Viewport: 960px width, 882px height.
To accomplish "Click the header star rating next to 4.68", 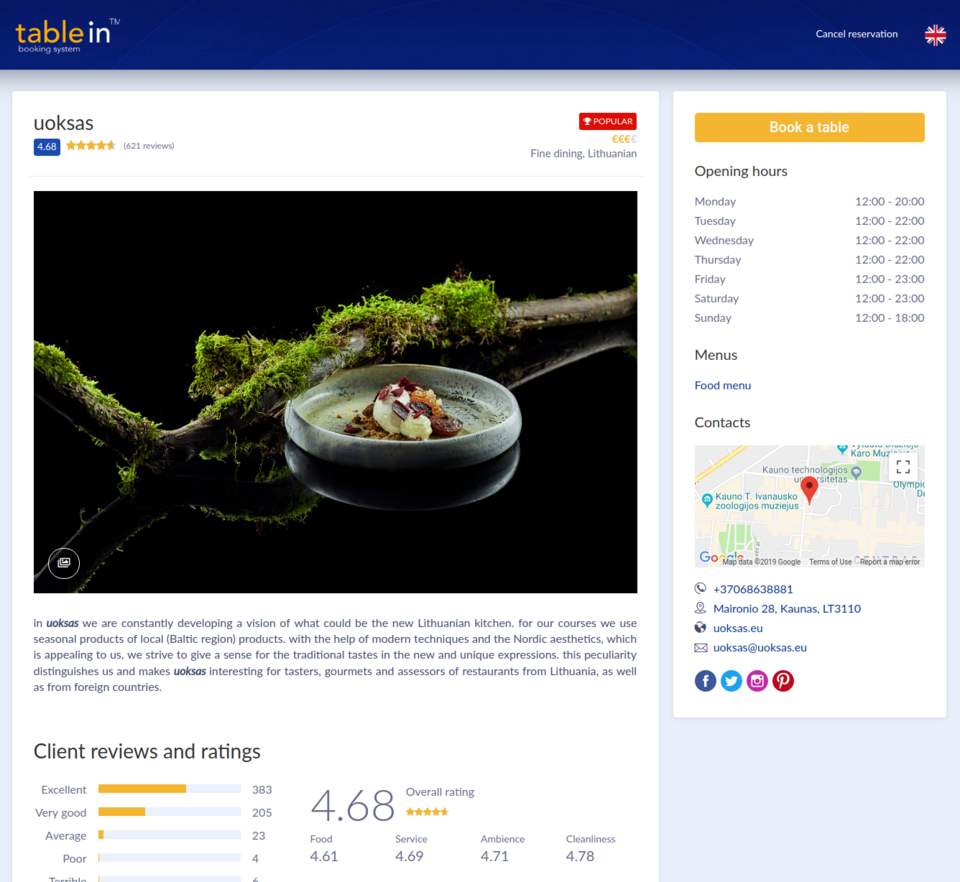I will 91,146.
